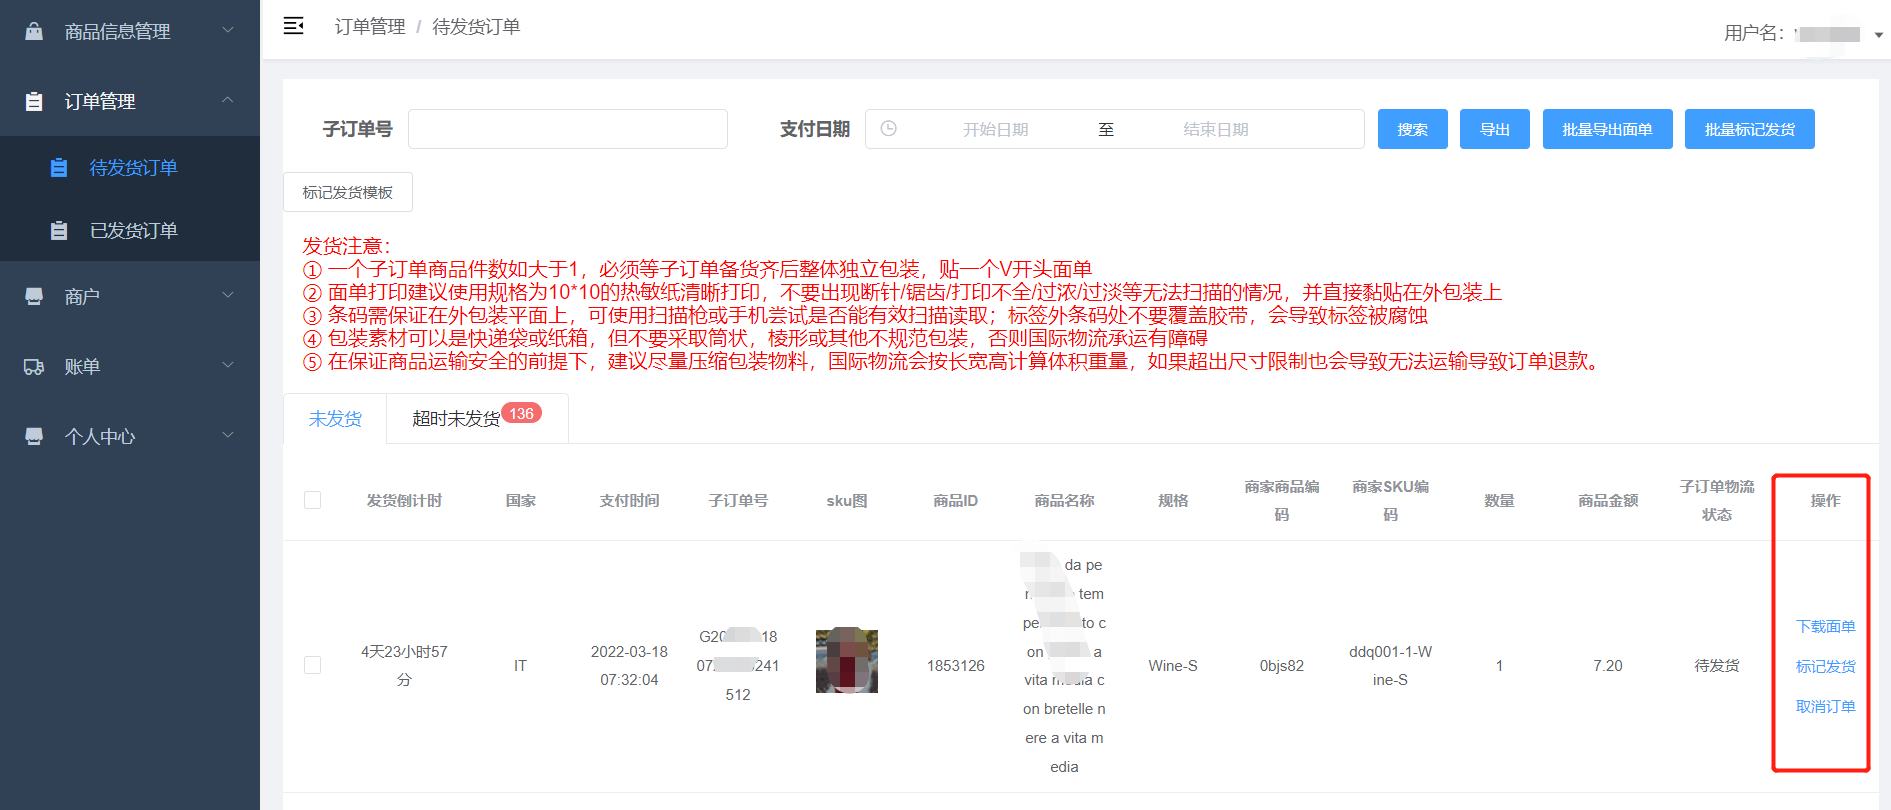Expand the 个人中心 menu chevron

click(228, 435)
